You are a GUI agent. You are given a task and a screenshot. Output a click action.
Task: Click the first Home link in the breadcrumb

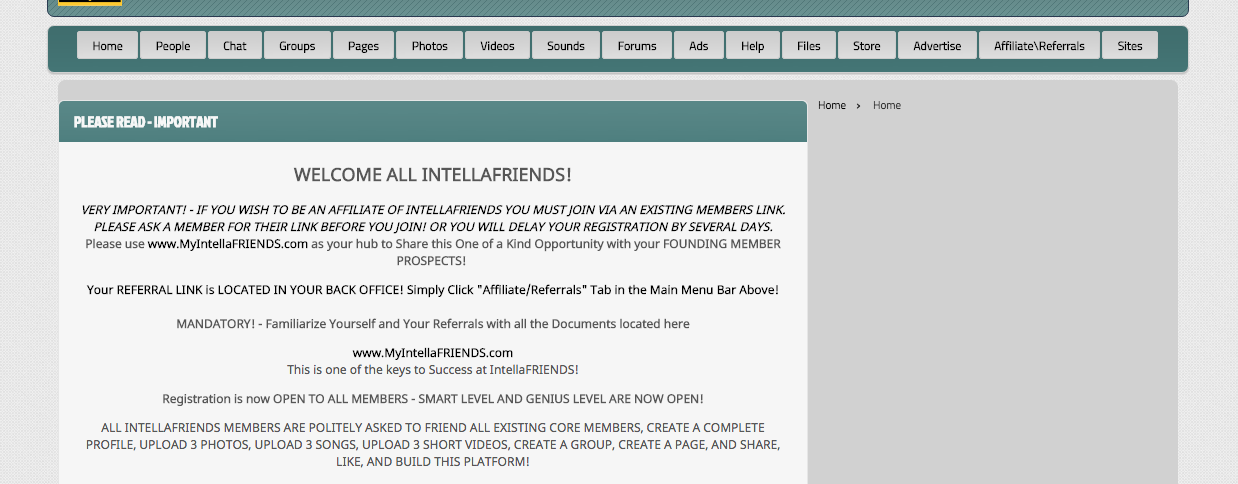tap(831, 105)
